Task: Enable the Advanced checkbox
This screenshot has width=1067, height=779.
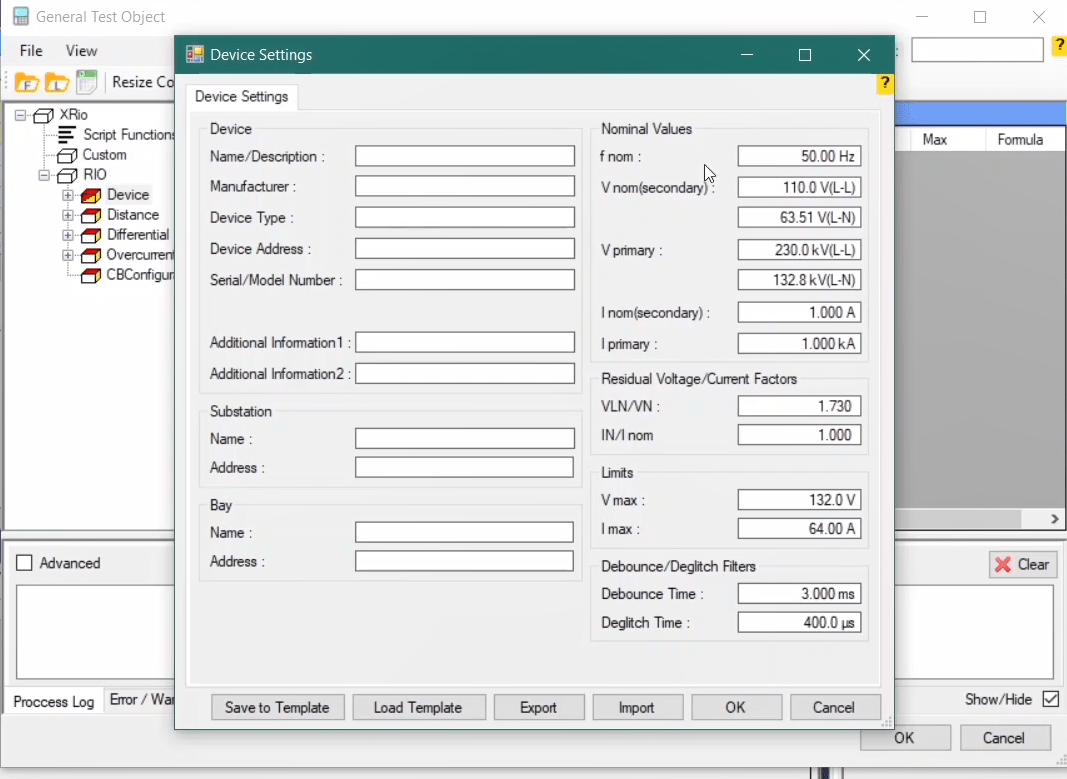Action: tap(25, 563)
